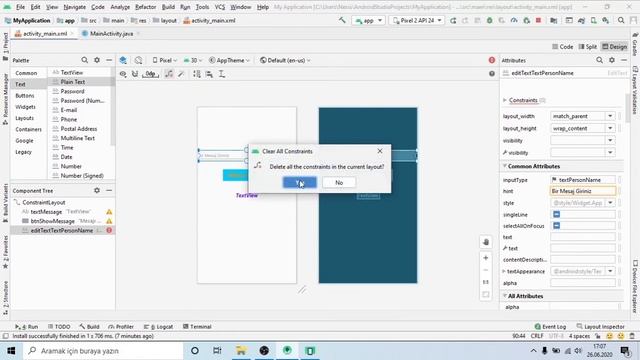Screen dimensions: 640x360
Task: Open the Analyze menu
Action: click(x=120, y=7)
